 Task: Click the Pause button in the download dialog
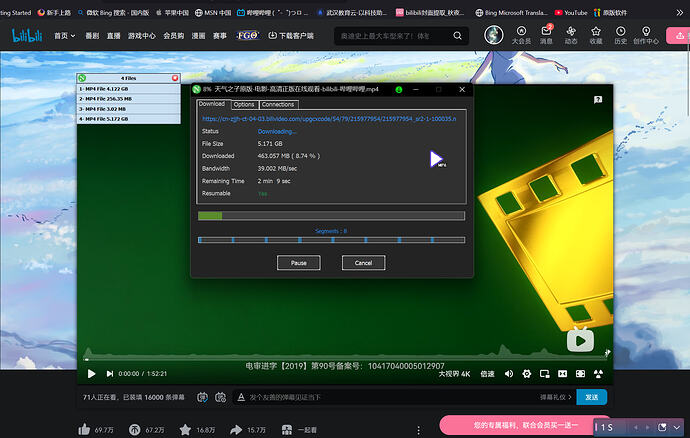click(x=299, y=263)
